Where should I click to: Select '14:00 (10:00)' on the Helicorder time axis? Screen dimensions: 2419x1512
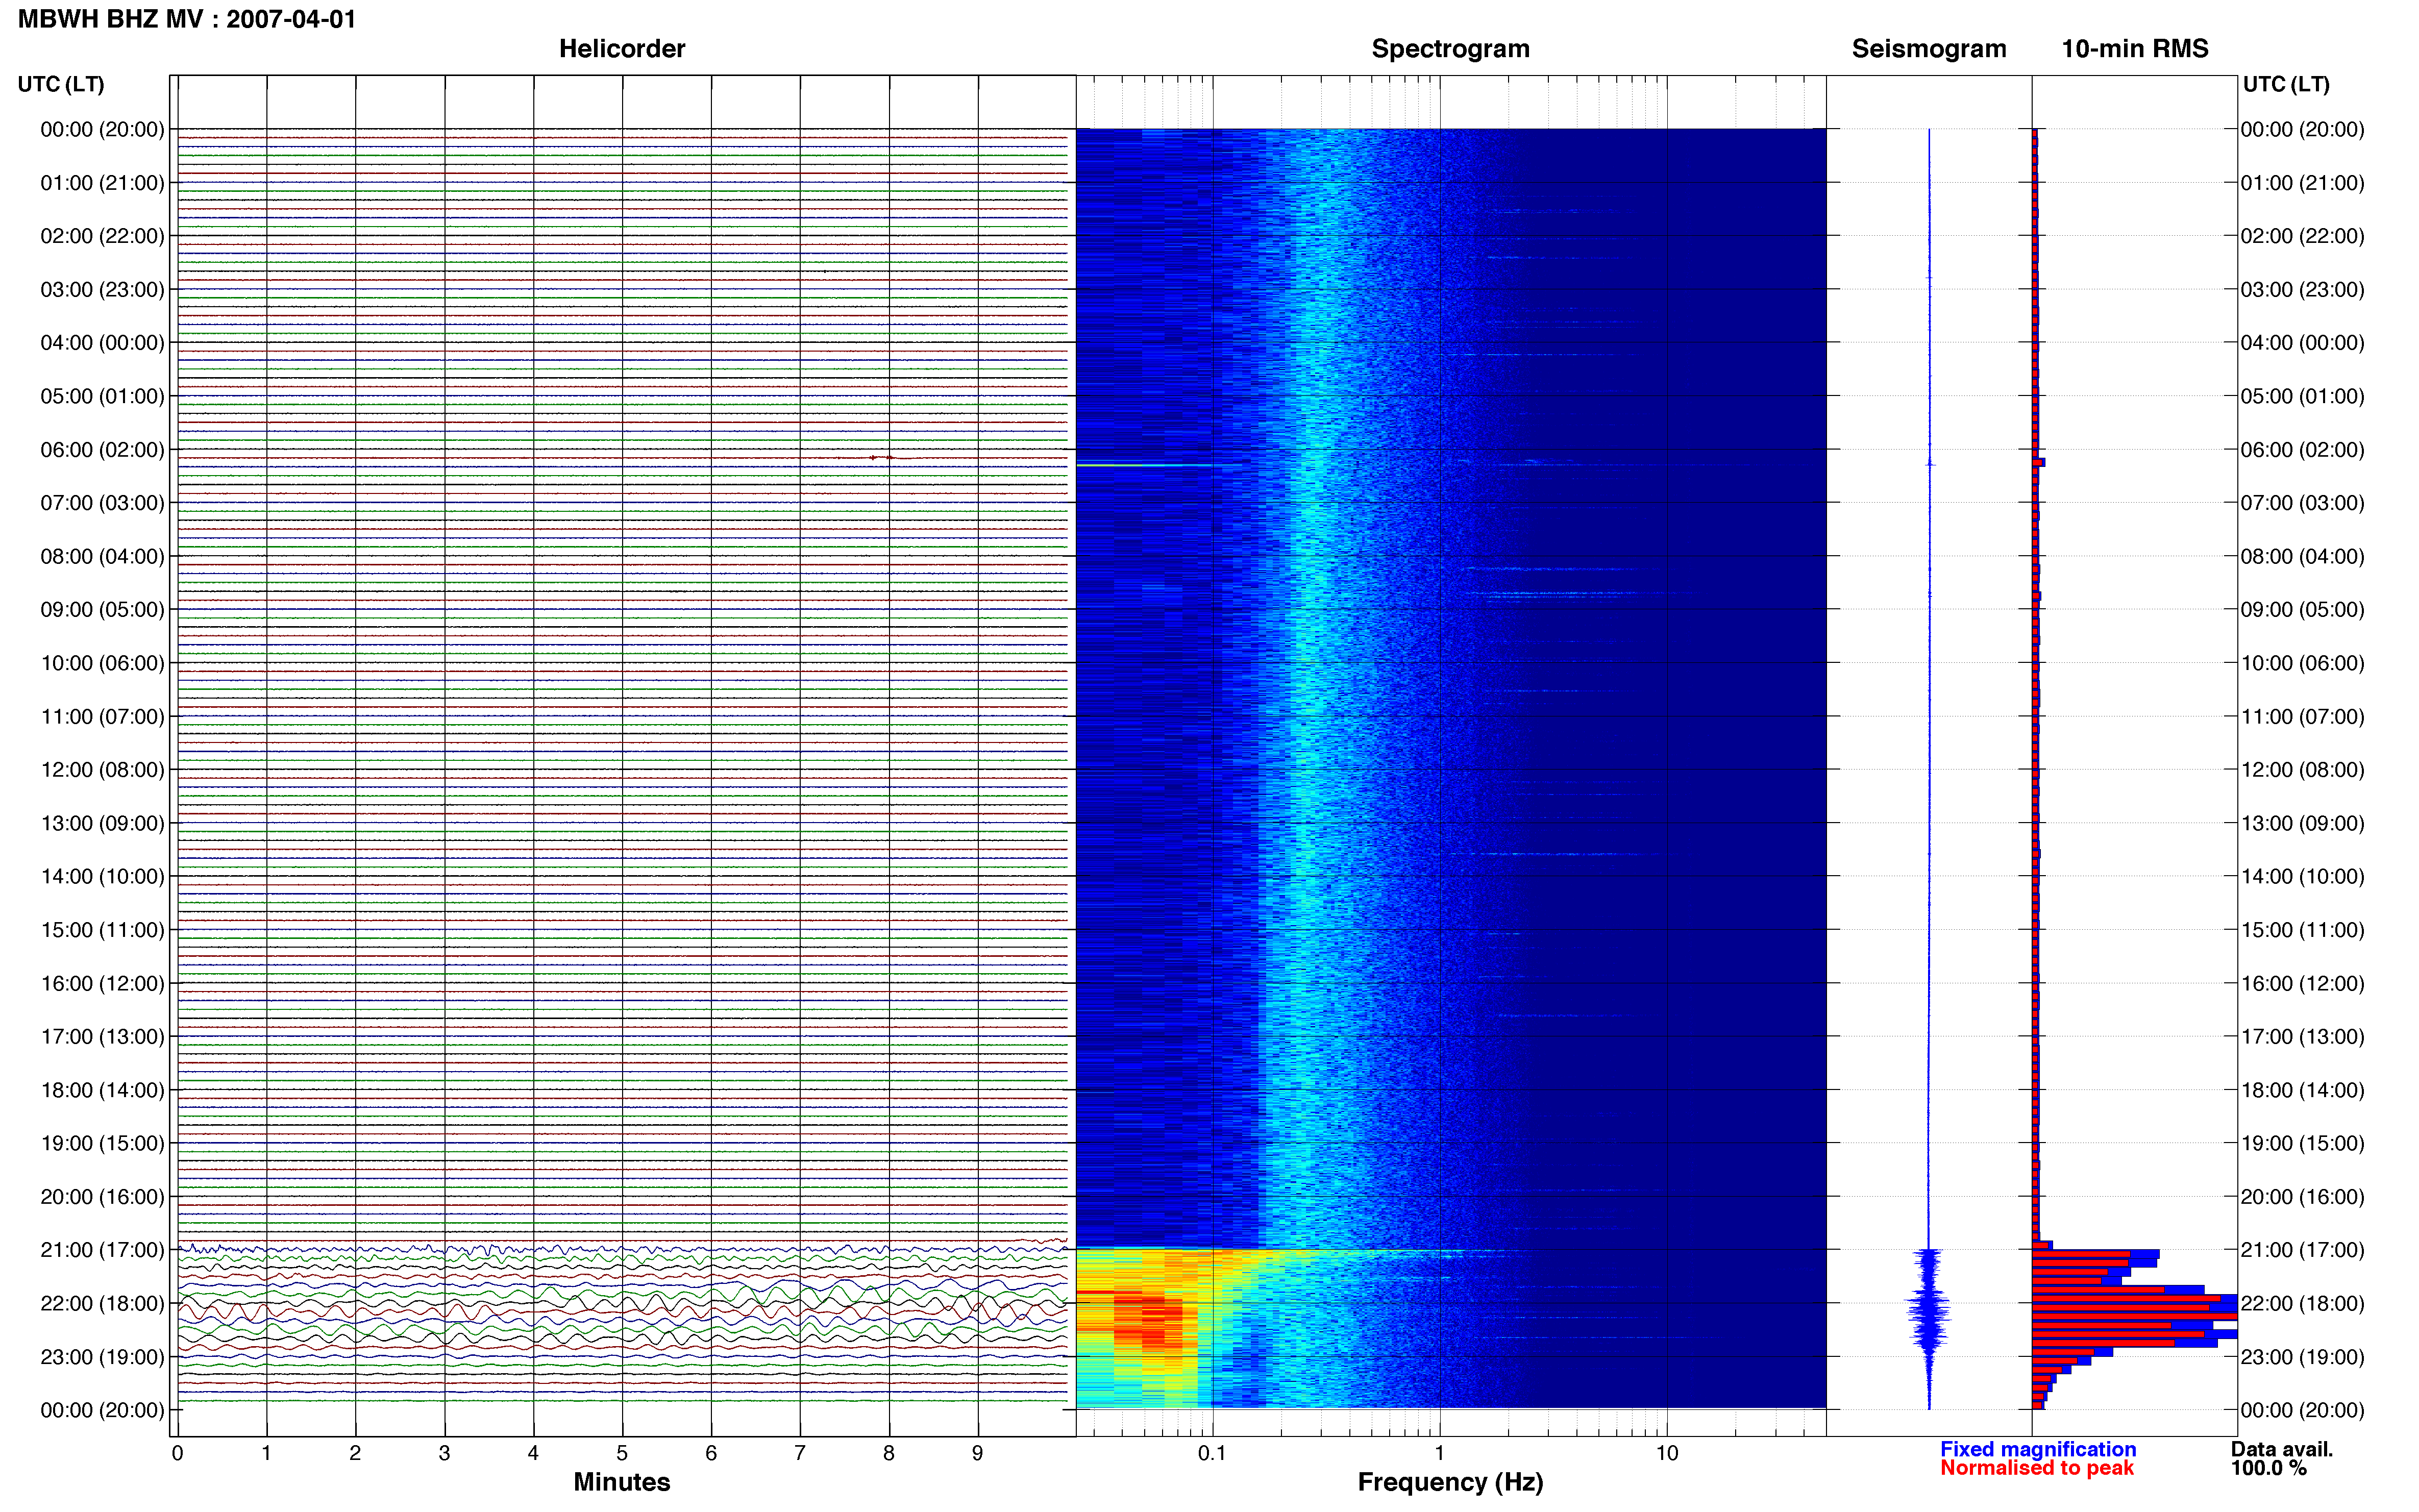click(102, 877)
